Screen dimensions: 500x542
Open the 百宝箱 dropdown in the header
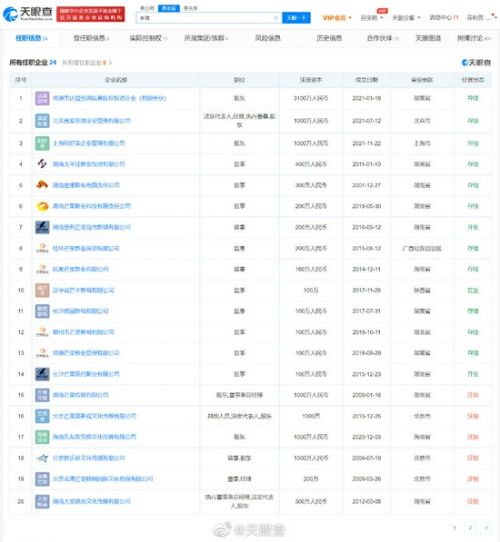point(372,18)
